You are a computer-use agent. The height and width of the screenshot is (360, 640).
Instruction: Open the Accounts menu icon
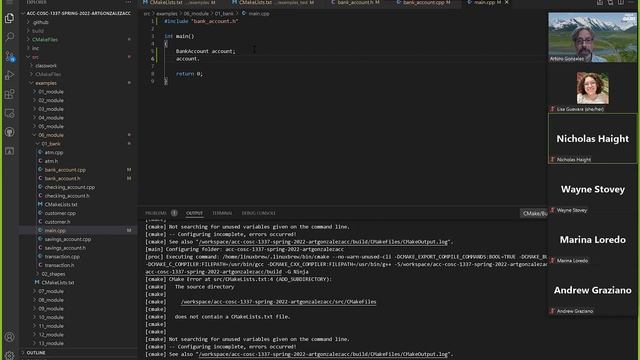(x=9, y=337)
